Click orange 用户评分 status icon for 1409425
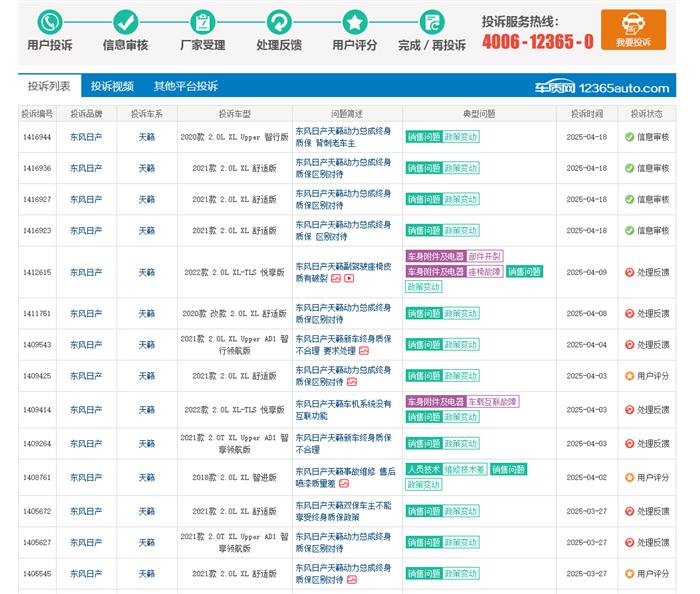The height and width of the screenshot is (594, 700). pyautogui.click(x=629, y=376)
